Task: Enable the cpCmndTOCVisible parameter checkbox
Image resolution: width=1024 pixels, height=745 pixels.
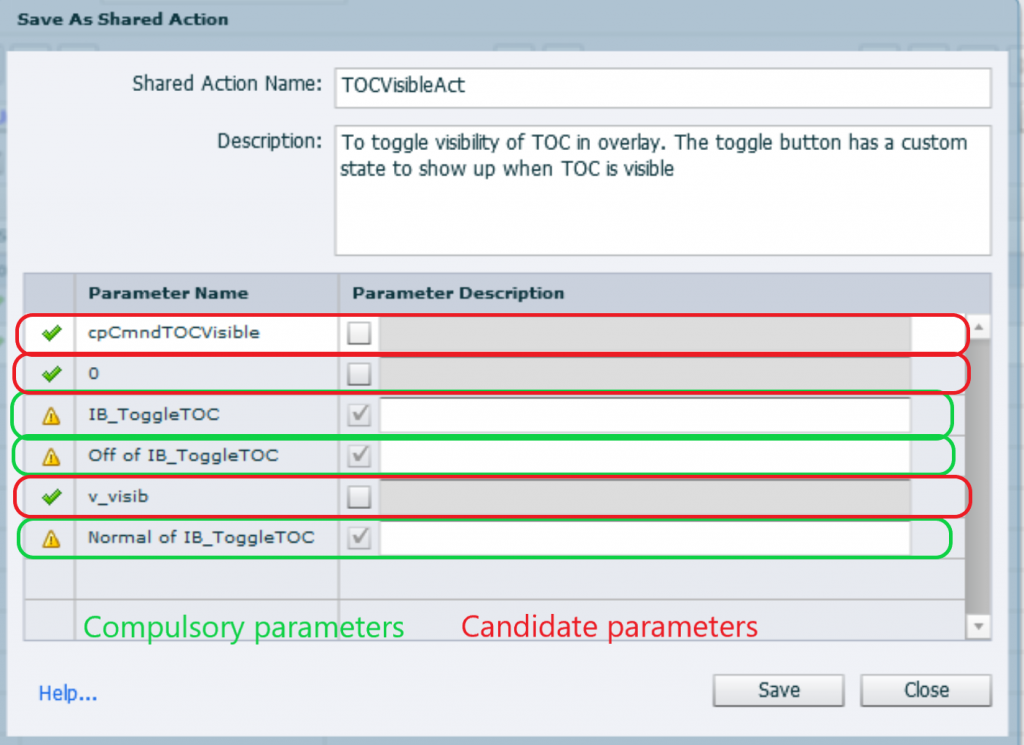Action: click(359, 333)
